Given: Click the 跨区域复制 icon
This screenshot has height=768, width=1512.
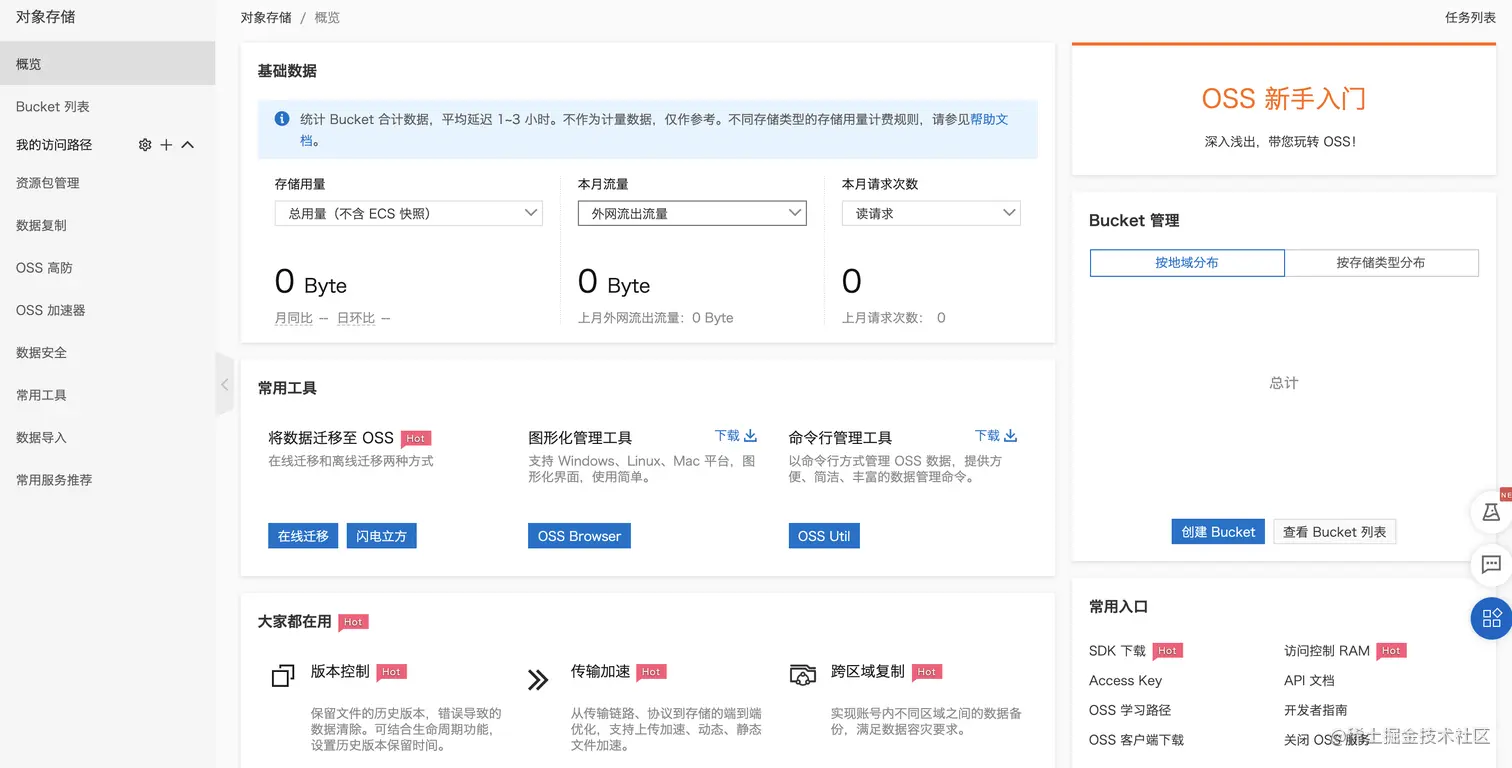Looking at the screenshot, I should pos(803,677).
